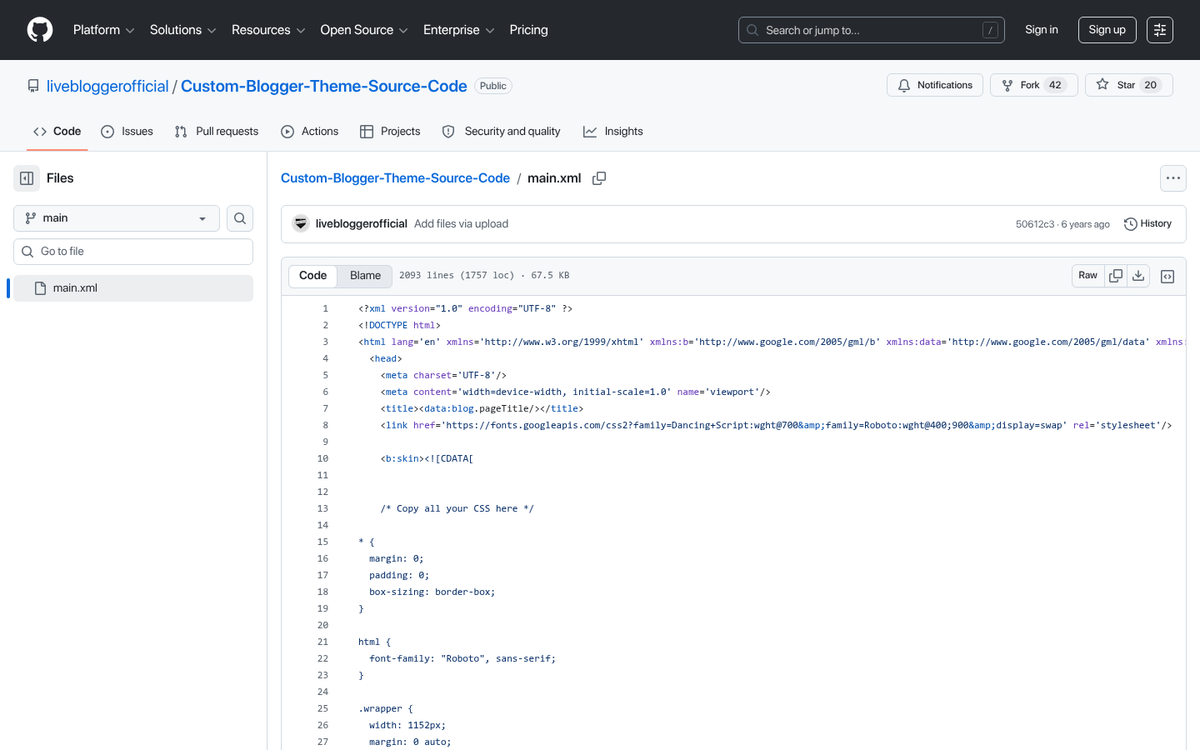This screenshot has height=750, width=1200.
Task: Copy raw file contents icon
Action: [1116, 276]
